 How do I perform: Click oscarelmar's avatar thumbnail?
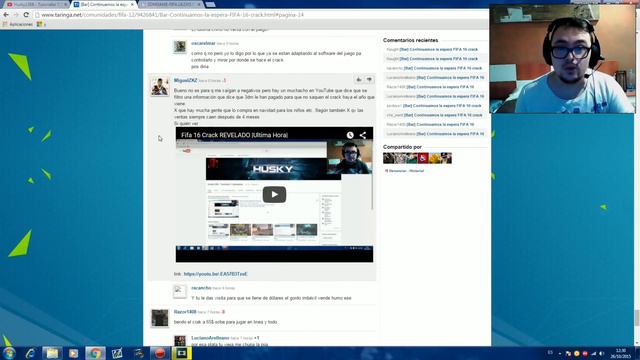point(180,47)
